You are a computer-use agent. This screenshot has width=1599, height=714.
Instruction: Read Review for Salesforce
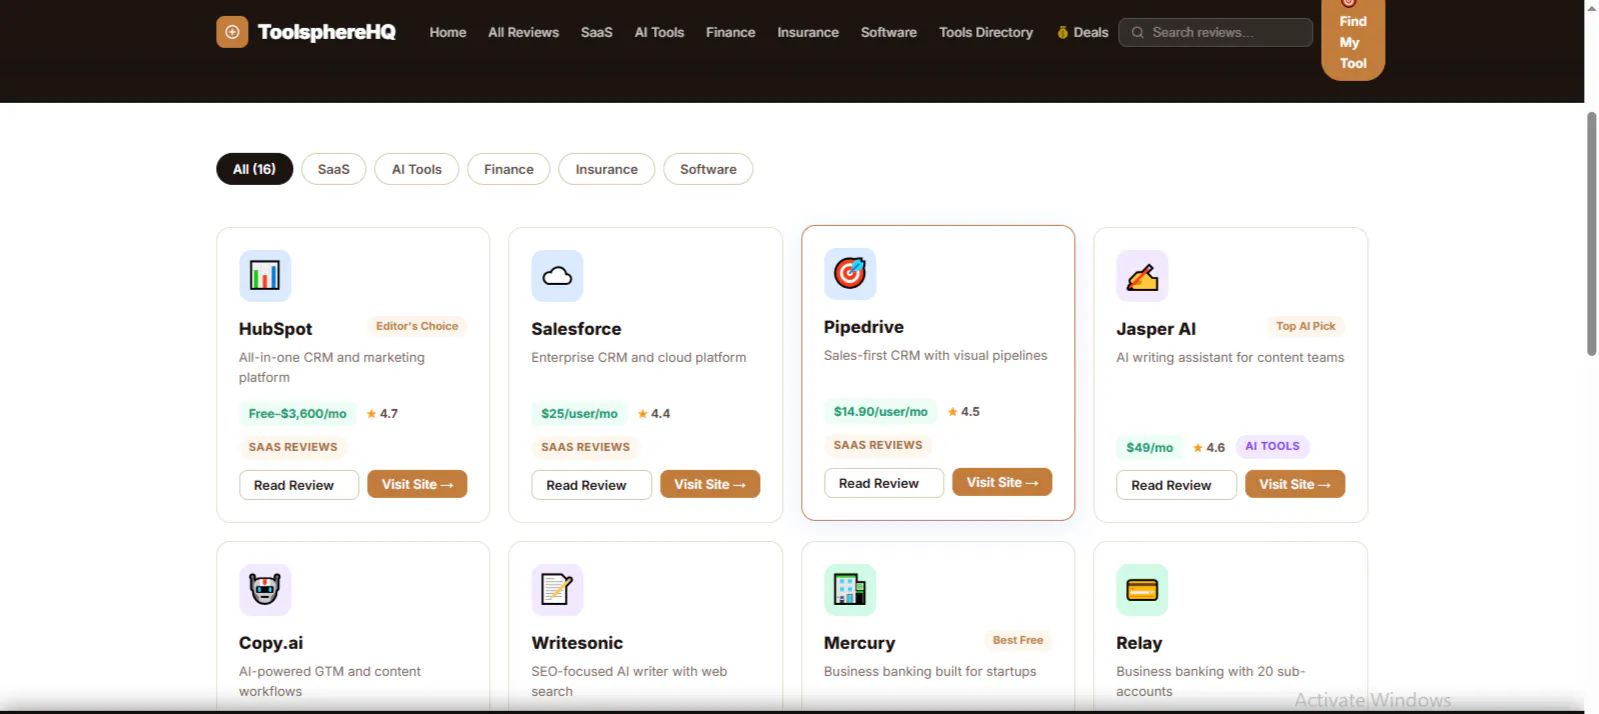pyautogui.click(x=591, y=485)
